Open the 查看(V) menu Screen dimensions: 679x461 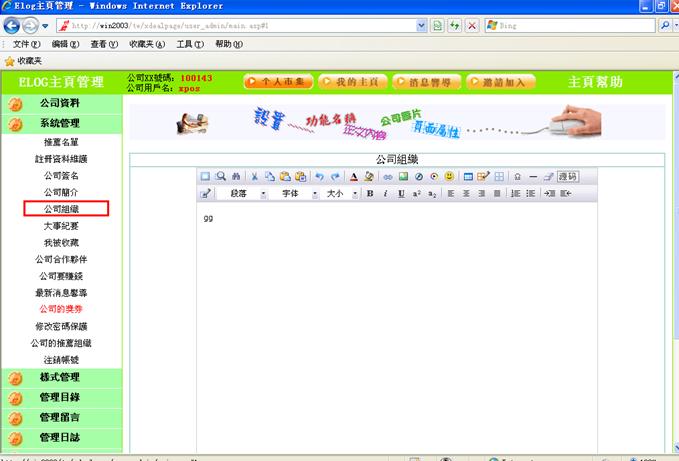pos(105,44)
